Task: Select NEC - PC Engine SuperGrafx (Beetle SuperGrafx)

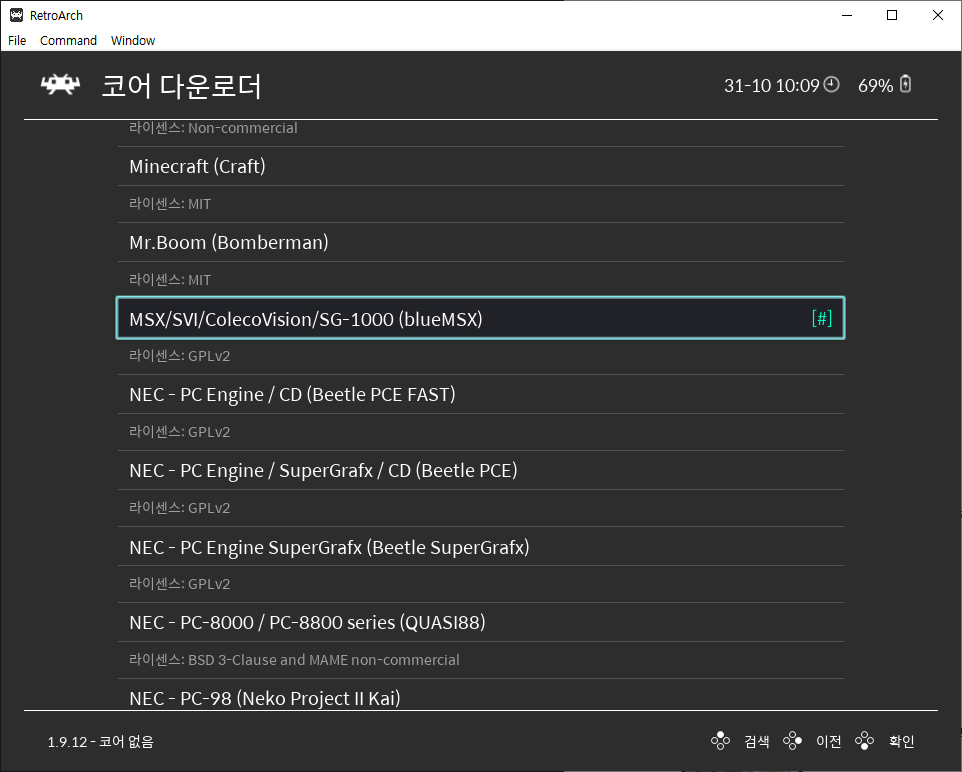Action: coord(481,546)
